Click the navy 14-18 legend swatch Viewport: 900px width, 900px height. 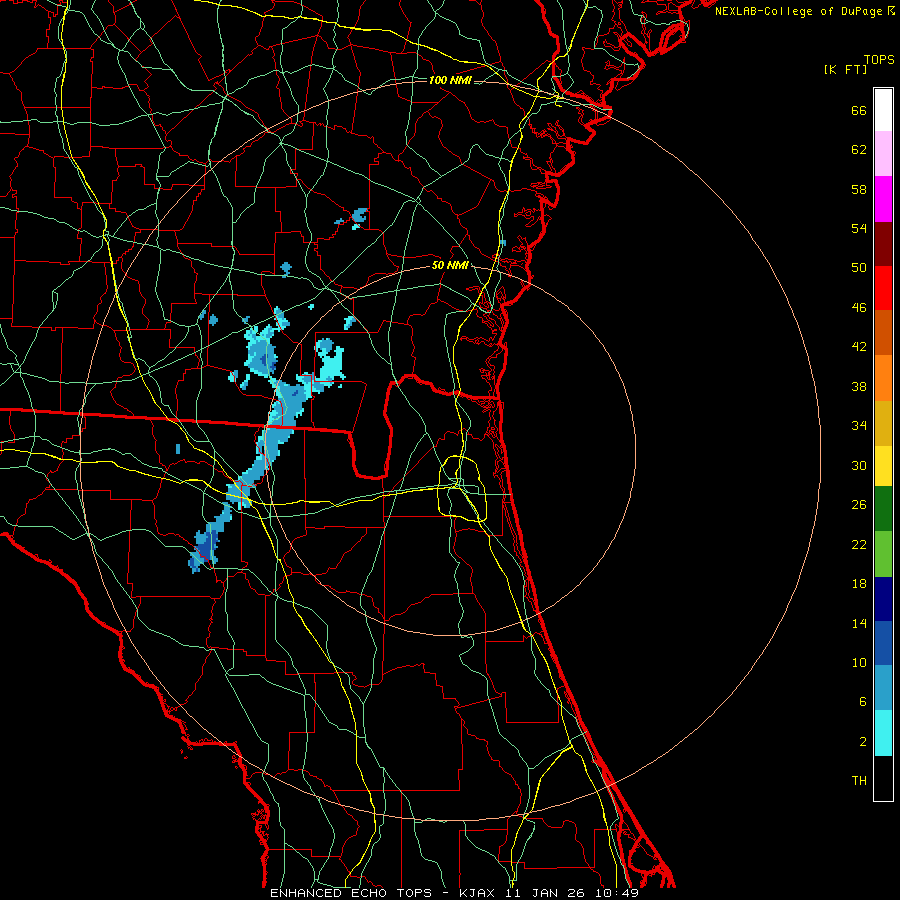[883, 599]
